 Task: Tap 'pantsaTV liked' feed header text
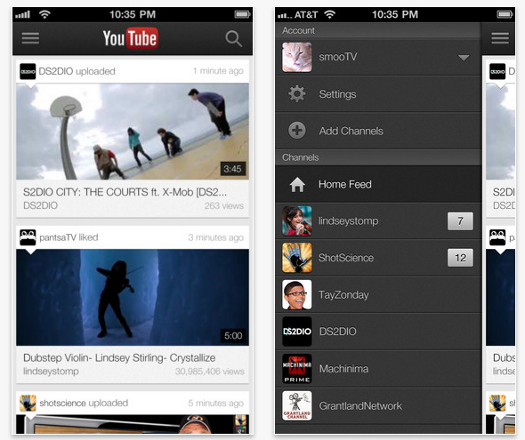tap(69, 237)
